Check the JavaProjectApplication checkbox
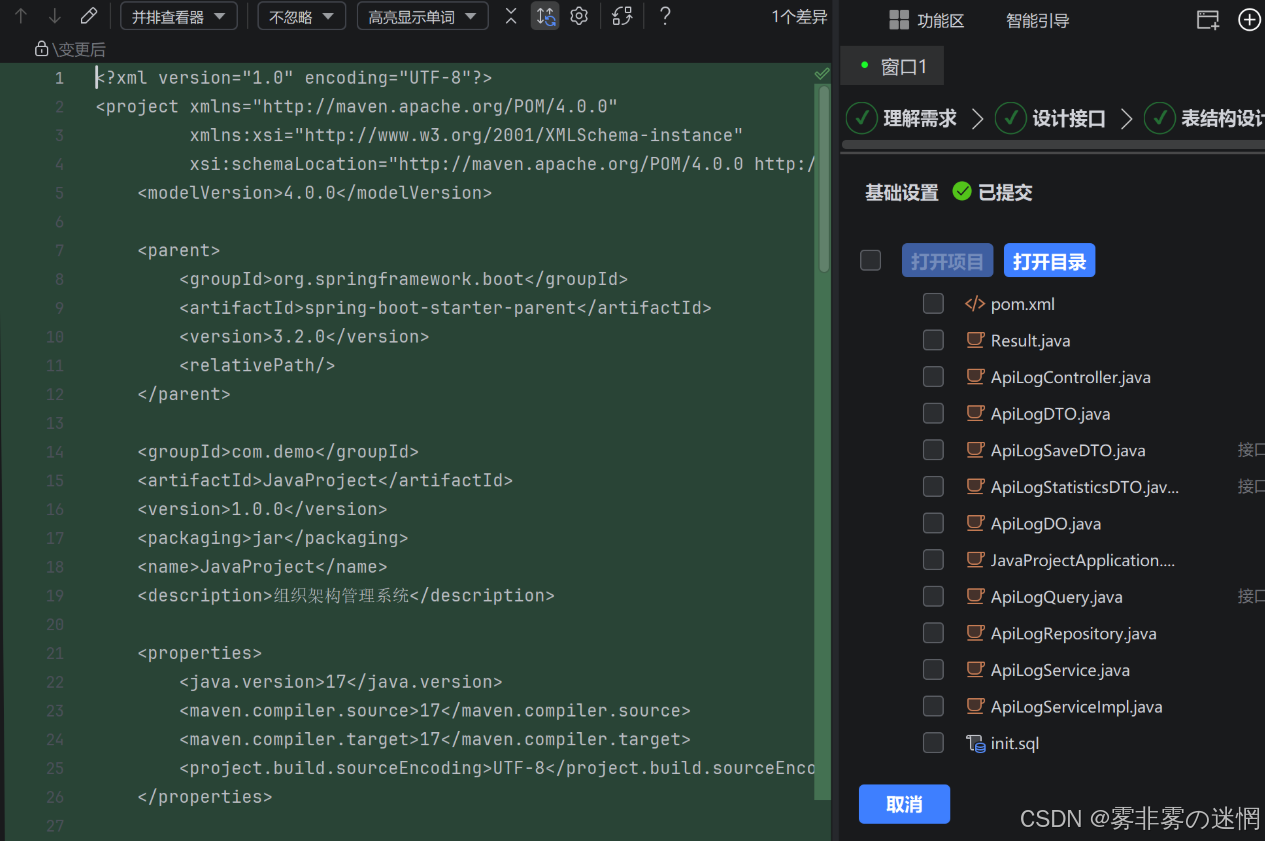Screen dimensions: 1265x841 point(933,560)
